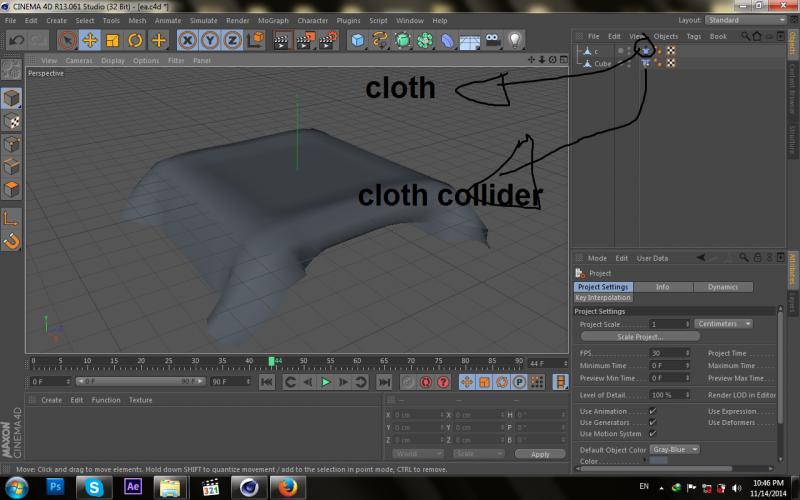Toggle Position keyframe recording
800x500 pixels.
pos(467,382)
